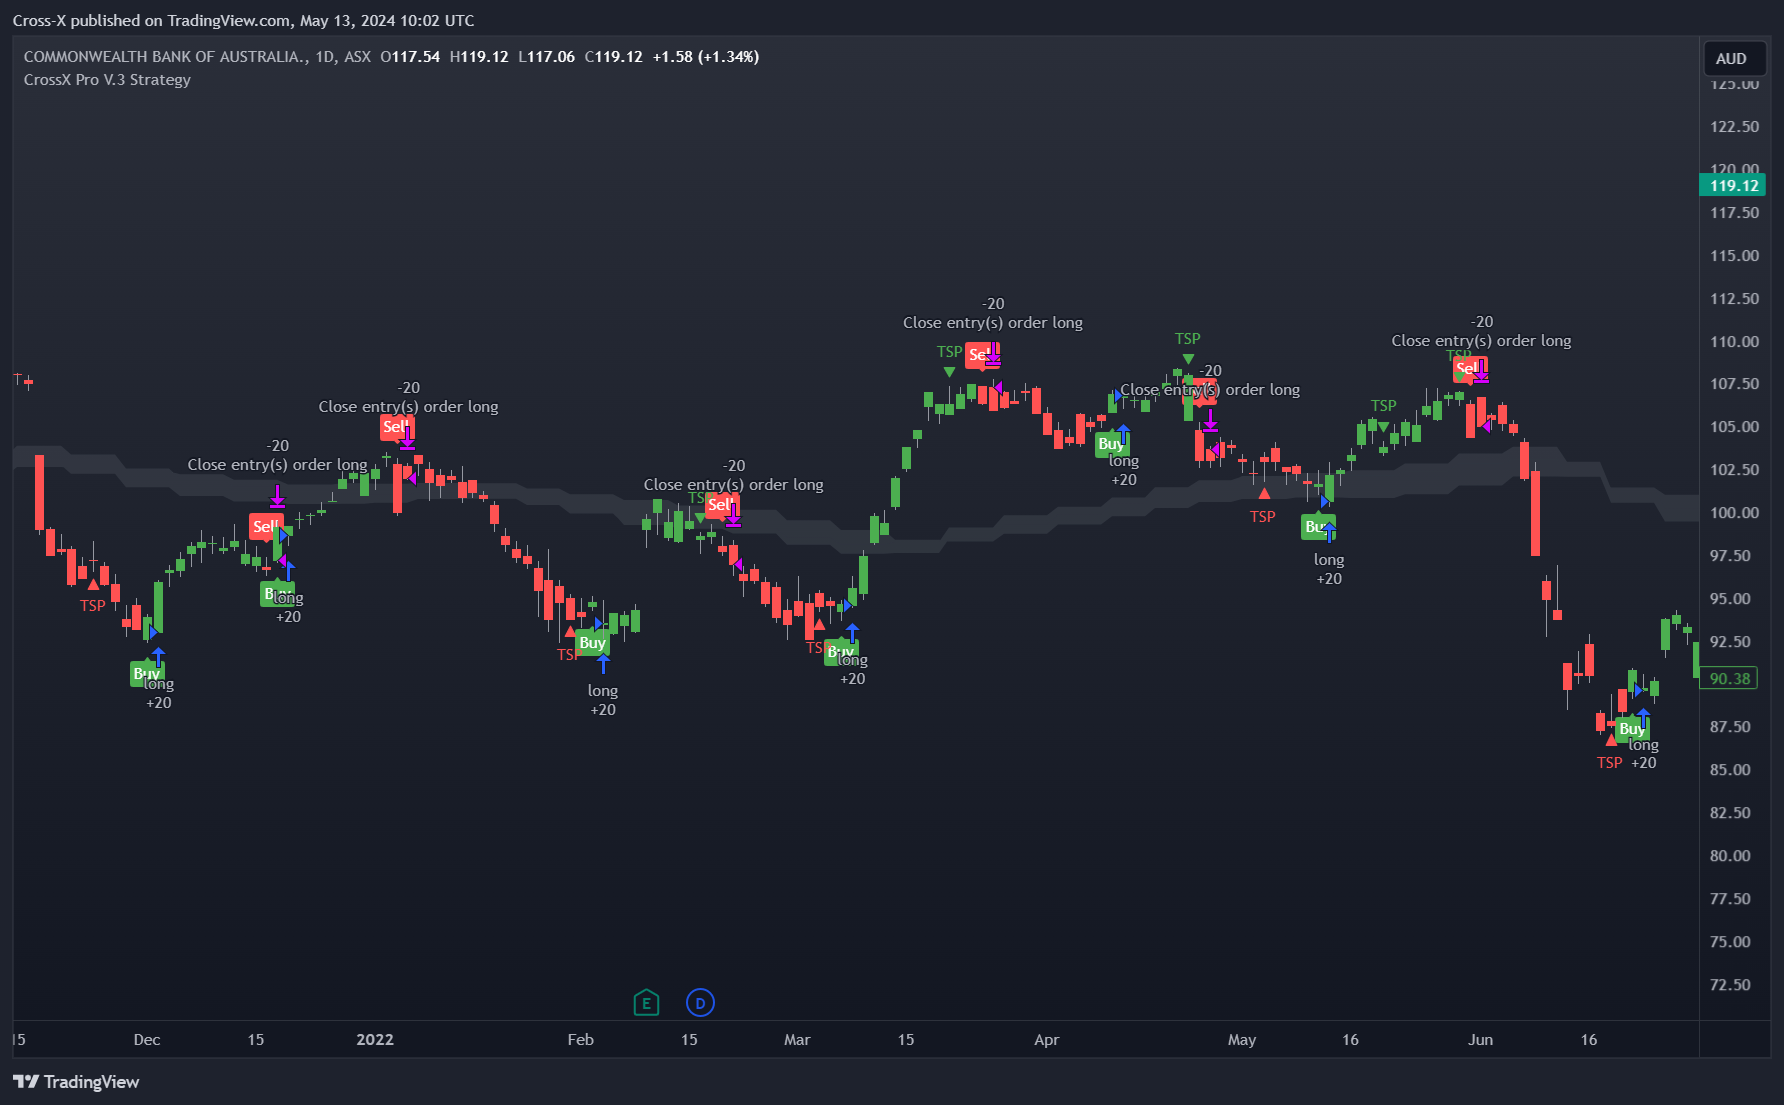Click the Sell marker in mid-February
This screenshot has width=1784, height=1105.
(x=719, y=505)
